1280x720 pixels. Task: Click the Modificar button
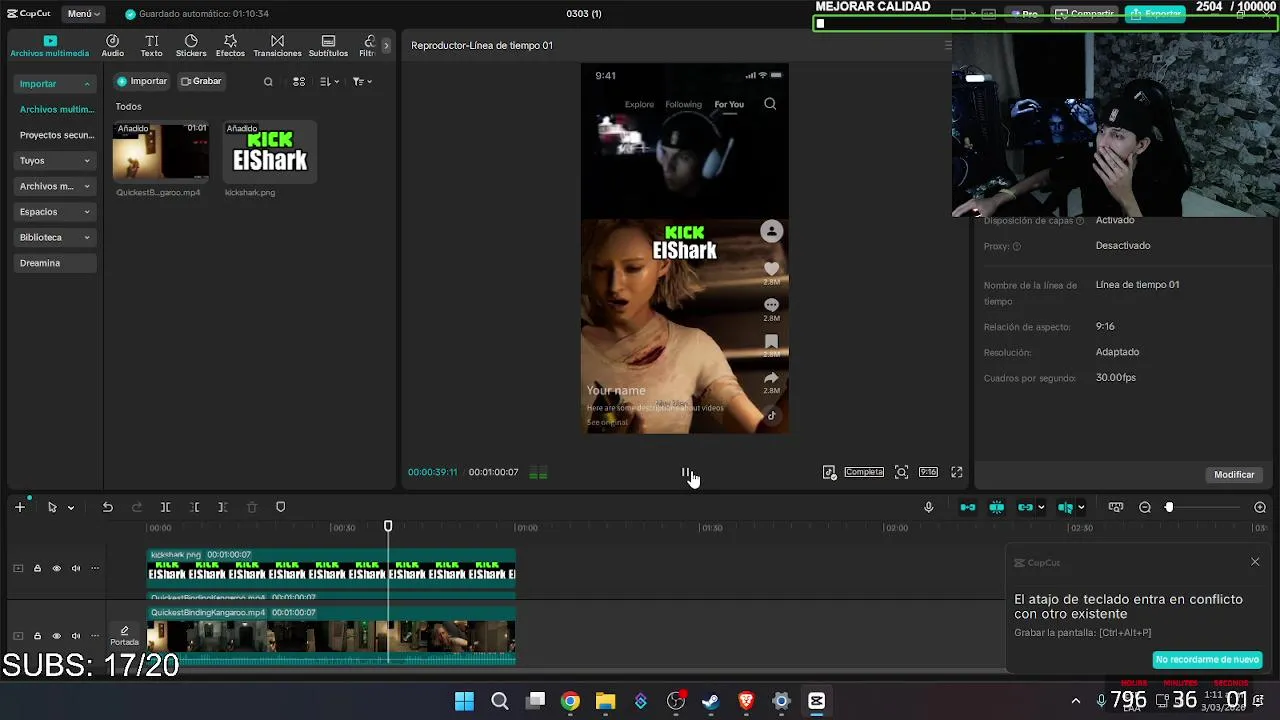1234,475
